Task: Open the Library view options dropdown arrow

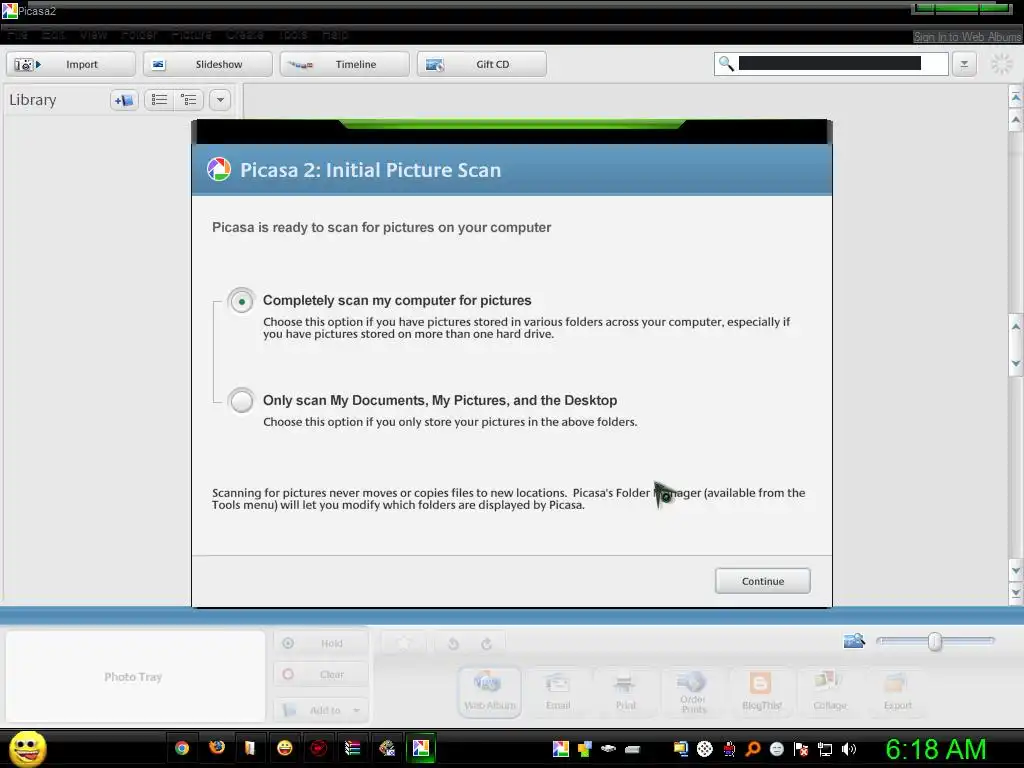Action: click(220, 100)
